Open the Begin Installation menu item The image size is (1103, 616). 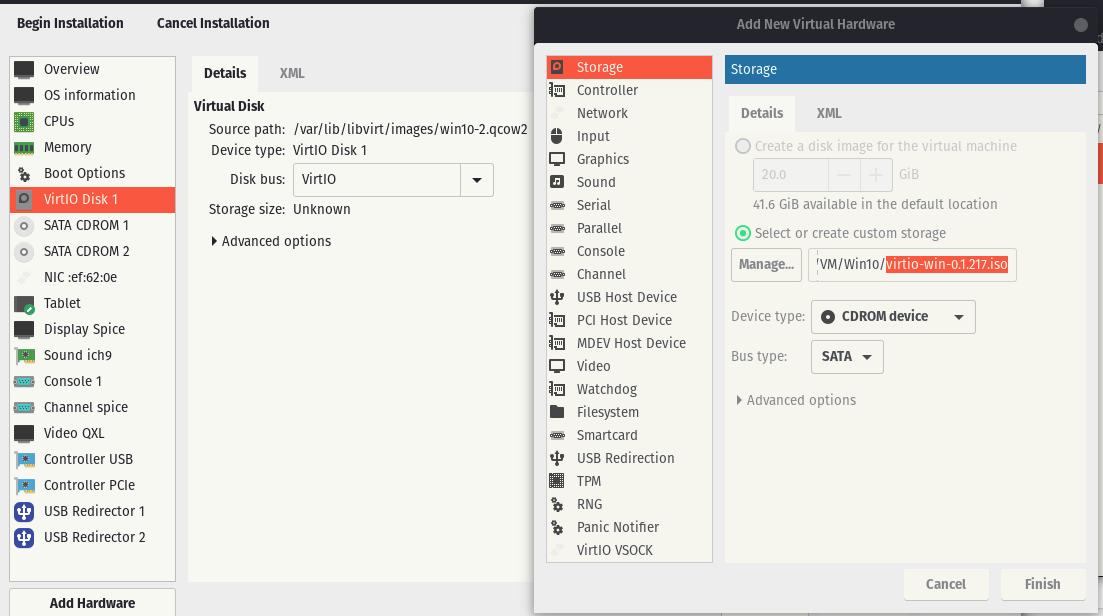[70, 23]
